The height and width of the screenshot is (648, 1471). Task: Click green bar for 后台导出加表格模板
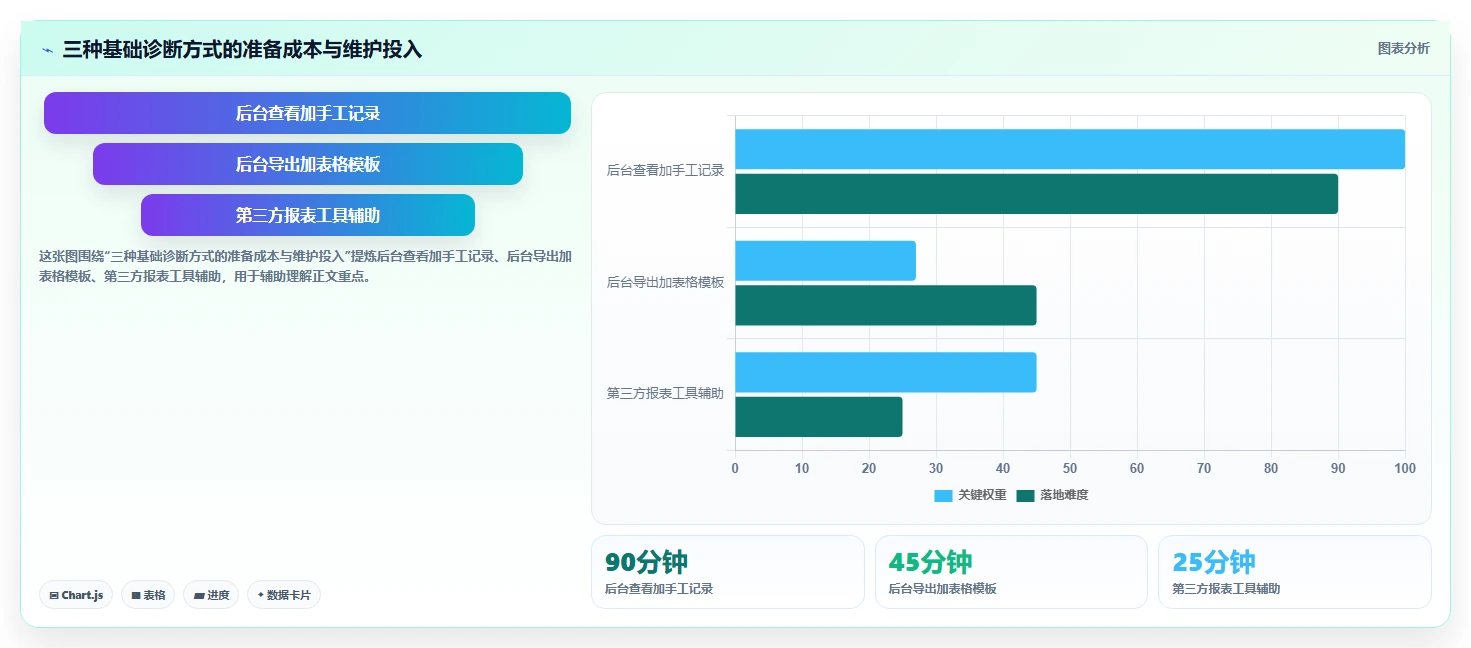coord(886,305)
